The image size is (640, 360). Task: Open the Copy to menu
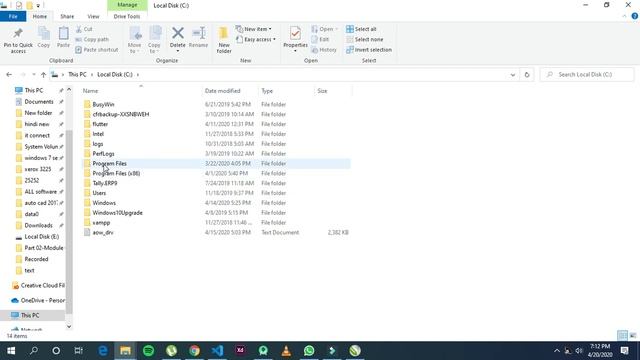click(154, 40)
